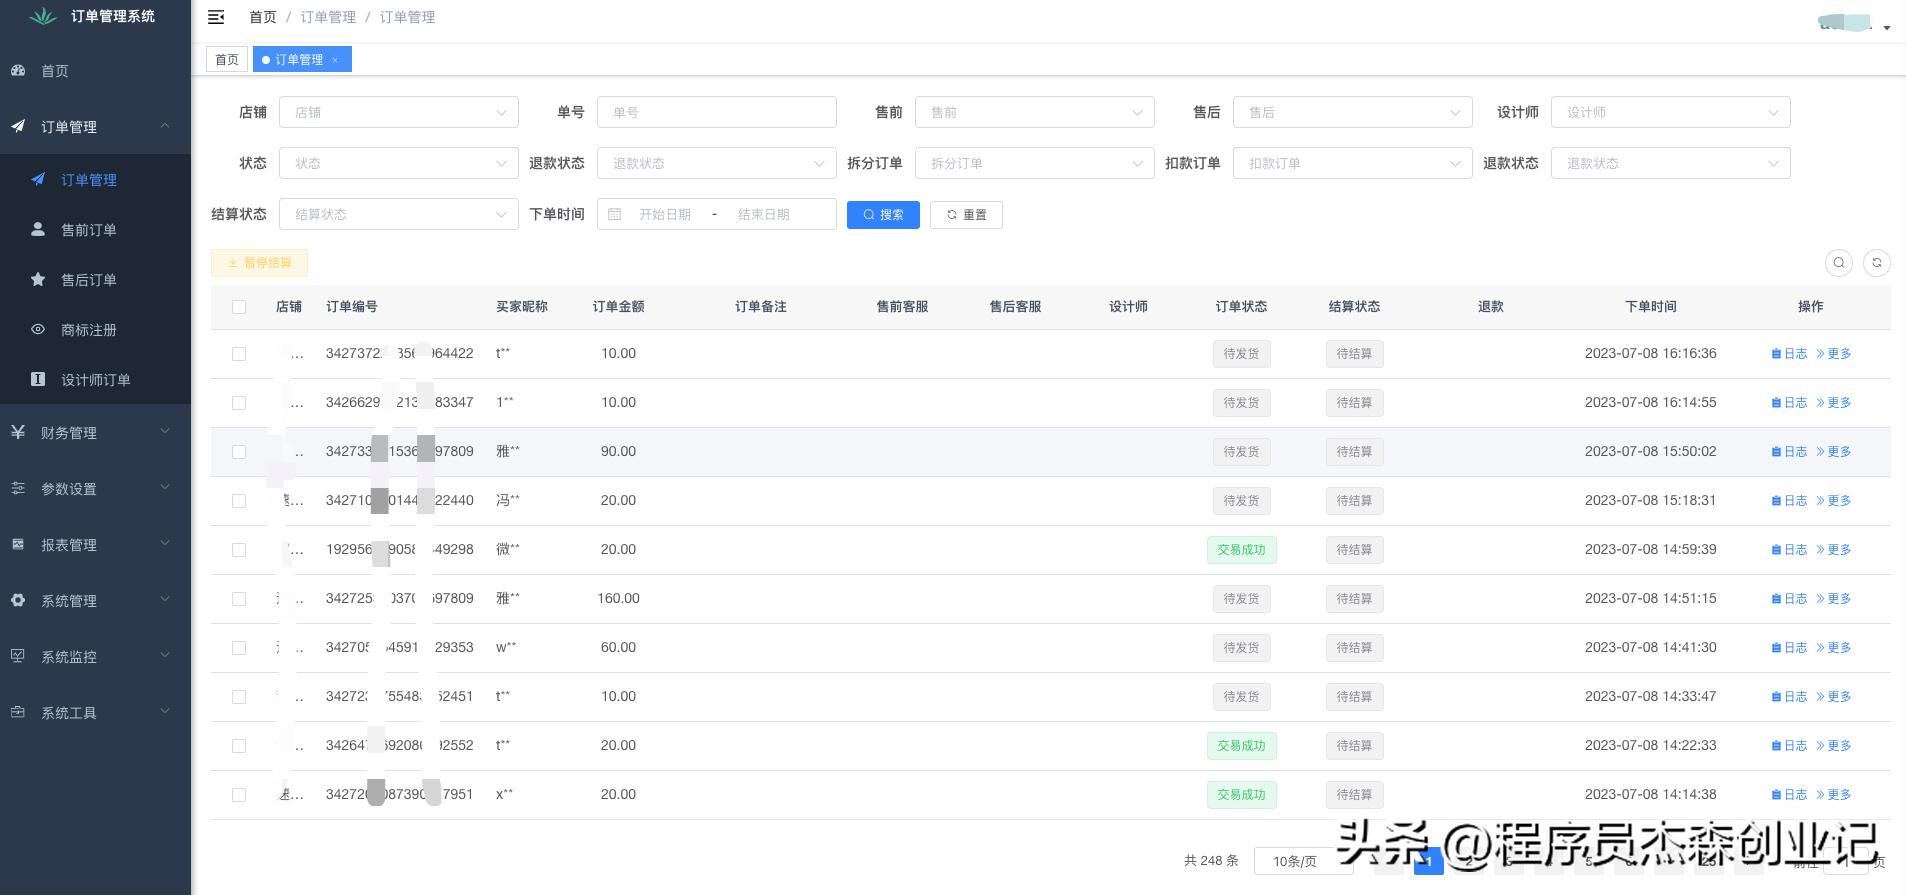The width and height of the screenshot is (1906, 895).
Task: Click the 订单金额 column header
Action: tap(618, 307)
